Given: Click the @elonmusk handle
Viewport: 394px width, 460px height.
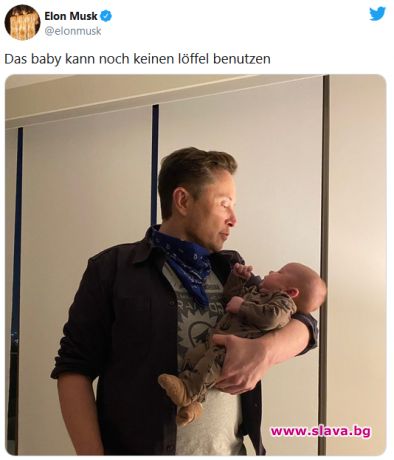Looking at the screenshot, I should pos(73,31).
